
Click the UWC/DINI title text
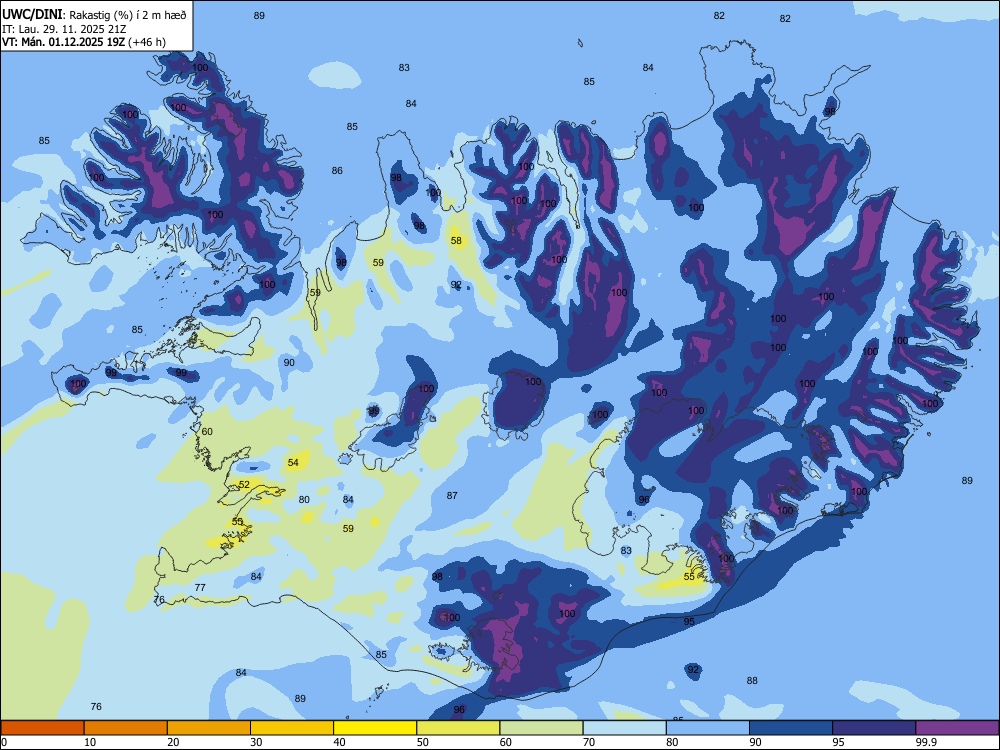click(33, 14)
